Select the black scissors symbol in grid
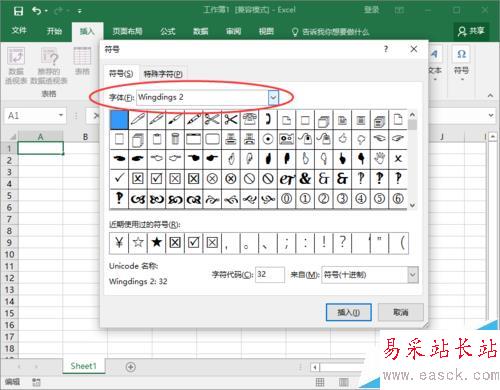Screen dimensions: 500x390 (x=231, y=120)
